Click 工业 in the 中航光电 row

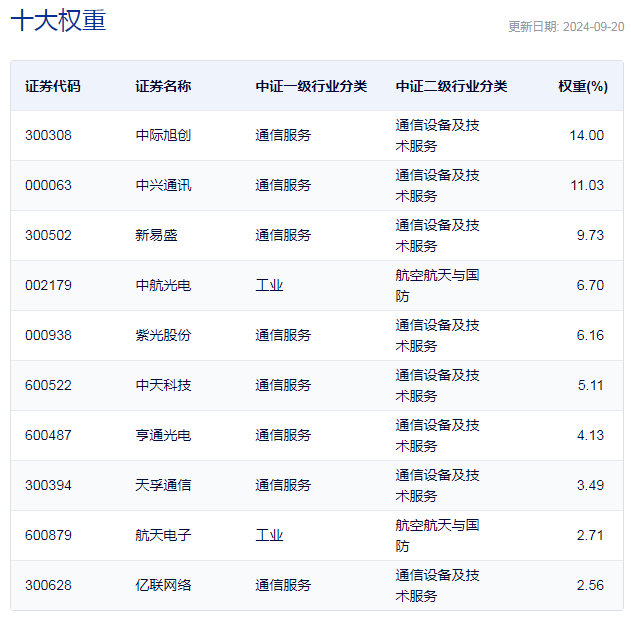269,285
